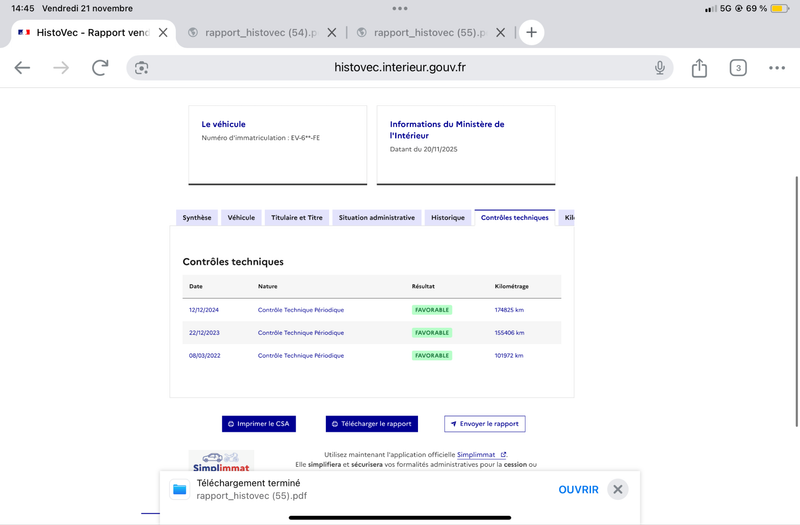This screenshot has height=525, width=800.
Task: Select the Situation administrative tab
Action: pos(376,217)
